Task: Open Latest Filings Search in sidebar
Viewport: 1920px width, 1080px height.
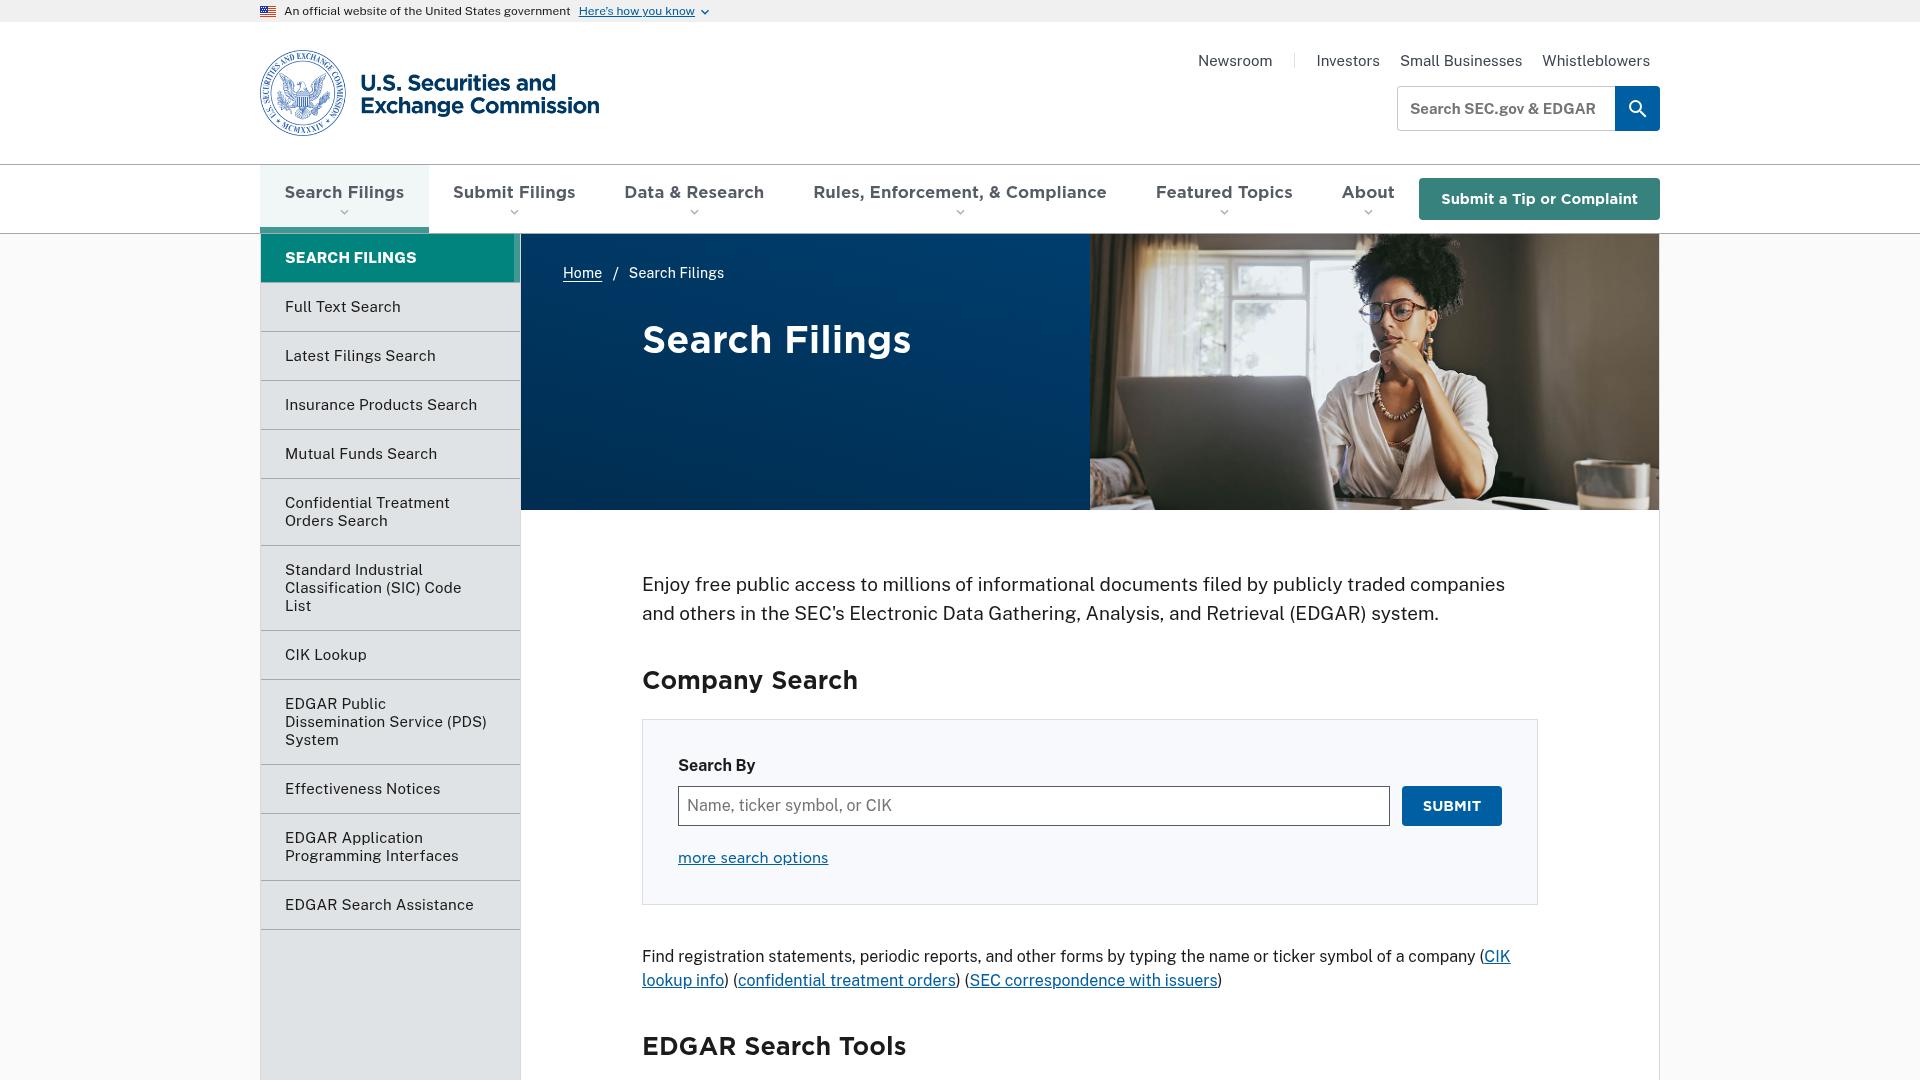Action: [x=390, y=356]
